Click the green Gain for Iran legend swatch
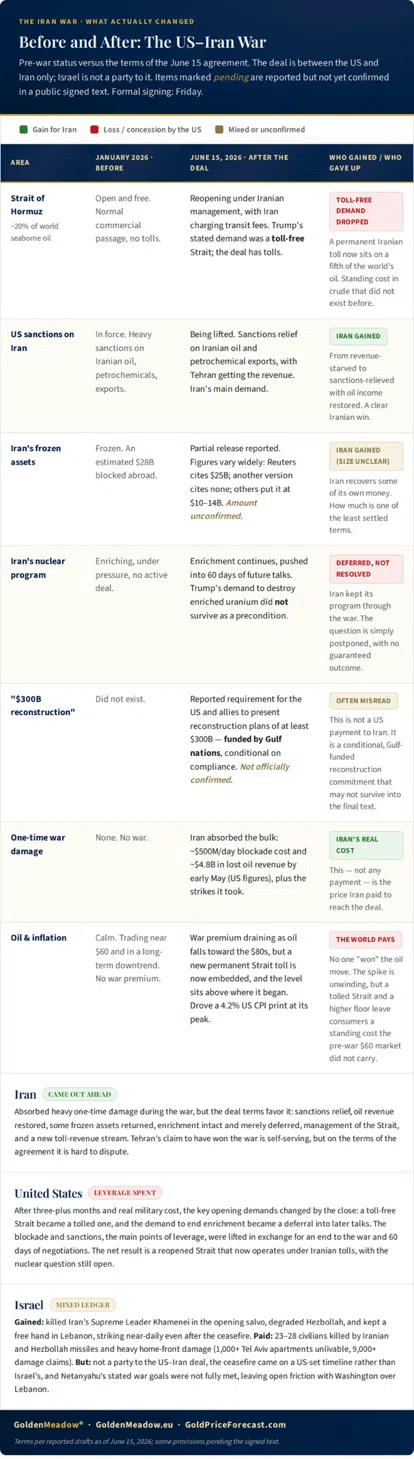Image resolution: width=414 pixels, height=1459 pixels. [x=22, y=129]
